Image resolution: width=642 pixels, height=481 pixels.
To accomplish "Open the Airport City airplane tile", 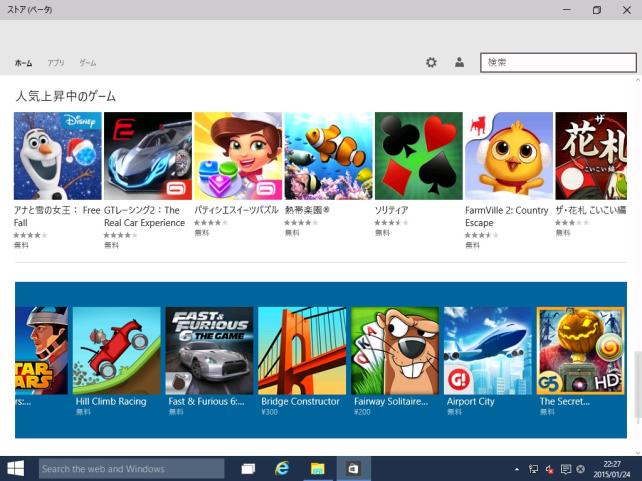I will pos(488,350).
